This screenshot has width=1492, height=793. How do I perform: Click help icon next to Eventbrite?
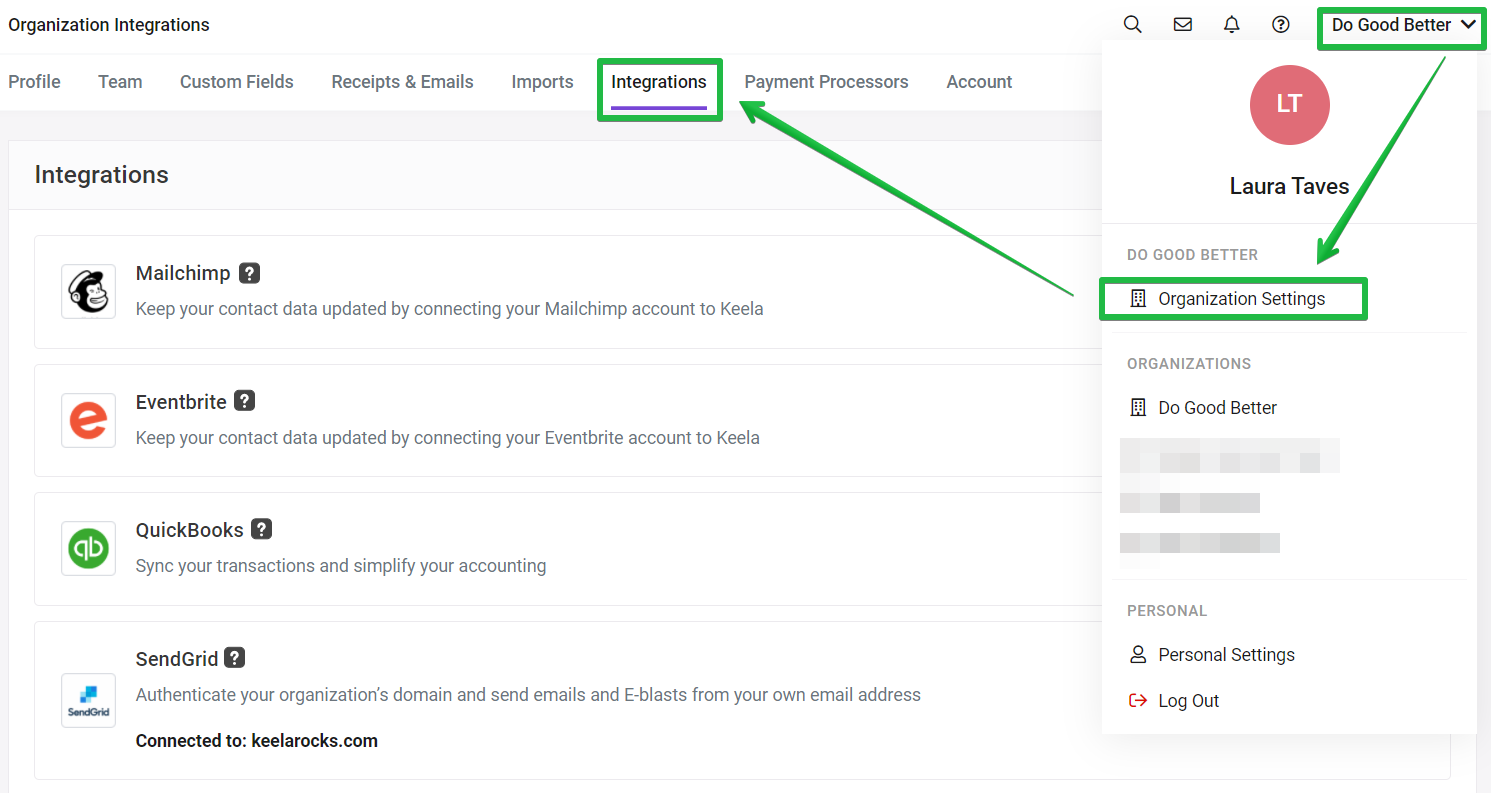point(245,401)
